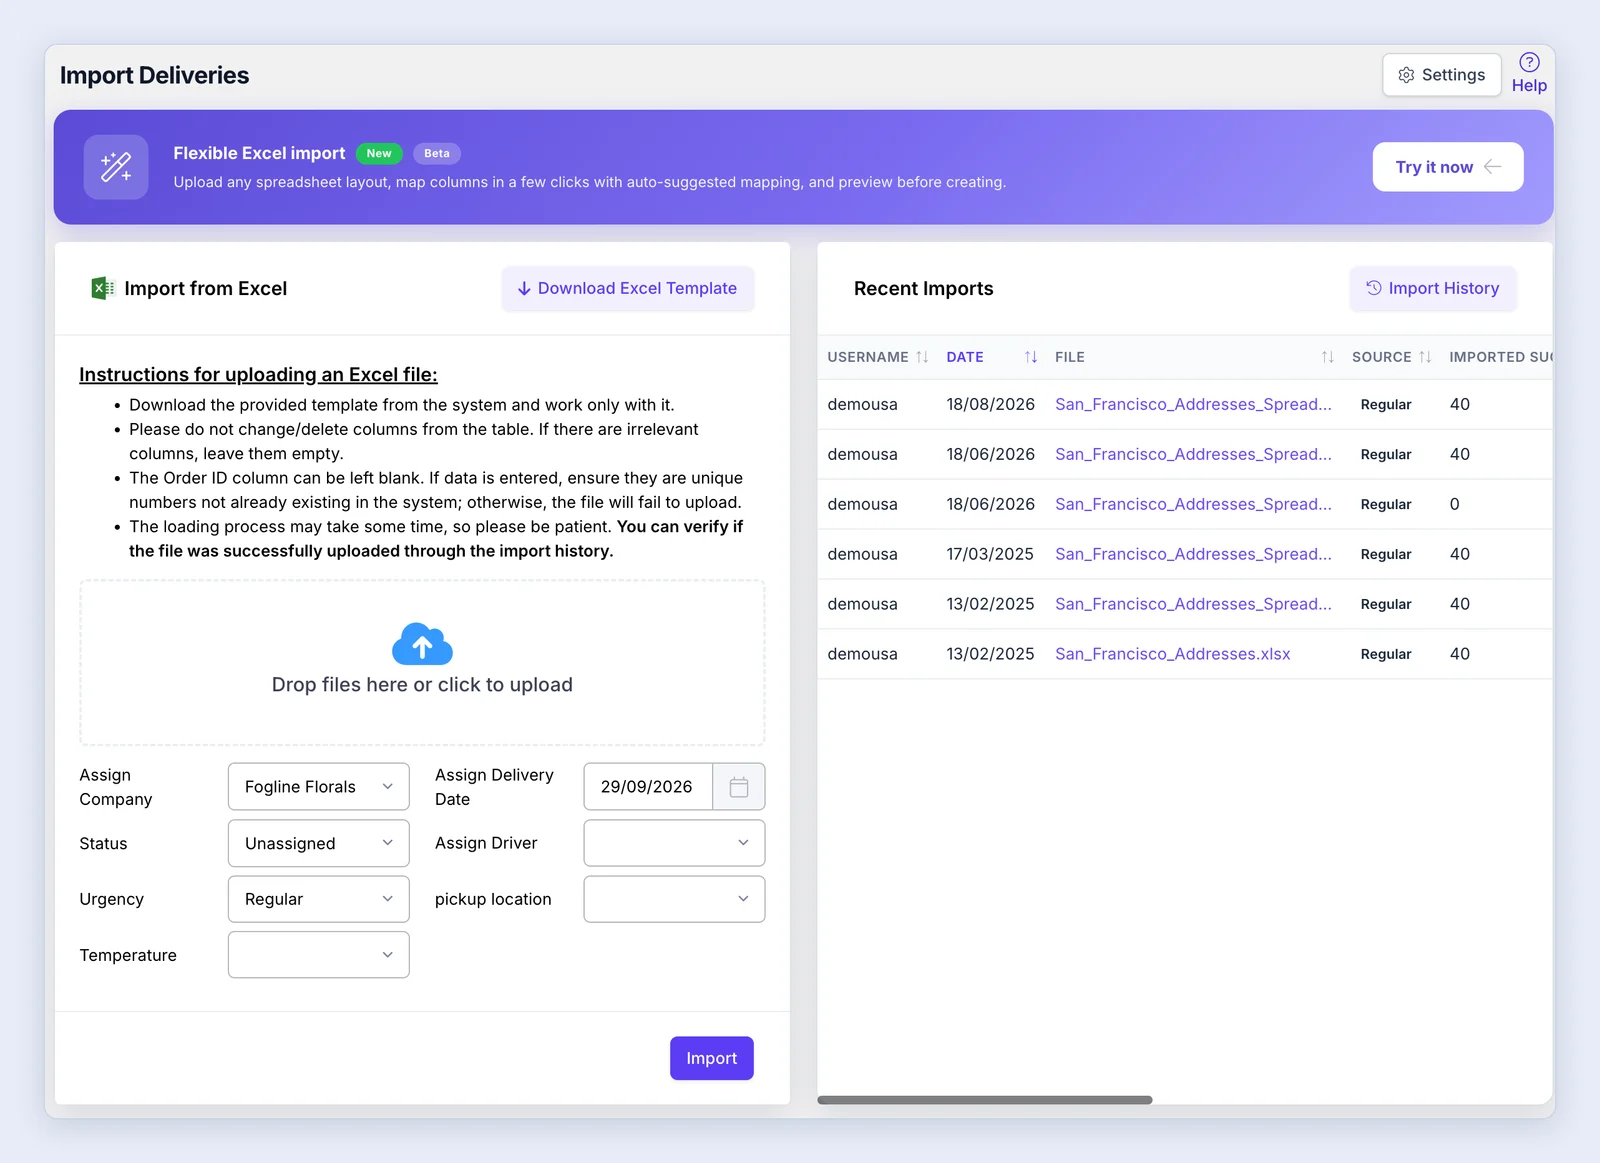Expand the pickup location dropdown
Image resolution: width=1600 pixels, height=1163 pixels.
(x=674, y=899)
